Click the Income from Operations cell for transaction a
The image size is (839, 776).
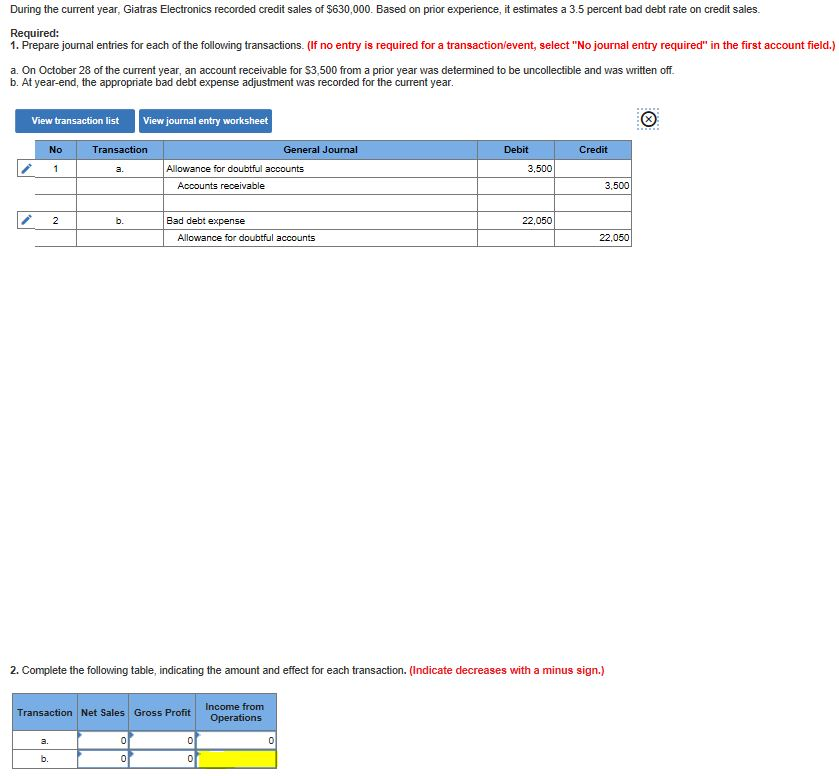236,740
